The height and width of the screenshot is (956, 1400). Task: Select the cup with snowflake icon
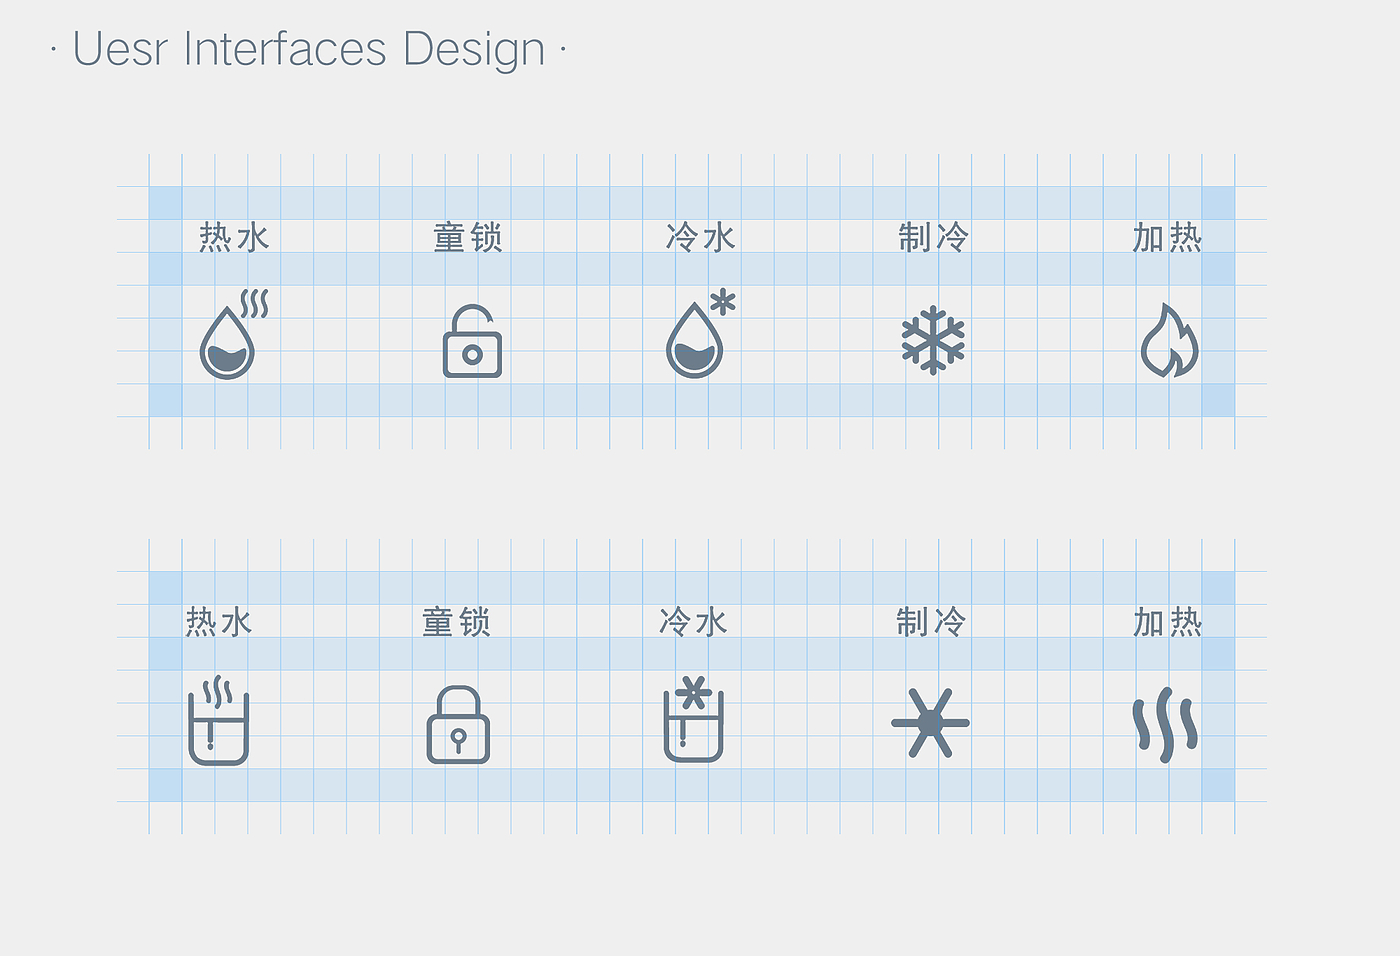(693, 720)
